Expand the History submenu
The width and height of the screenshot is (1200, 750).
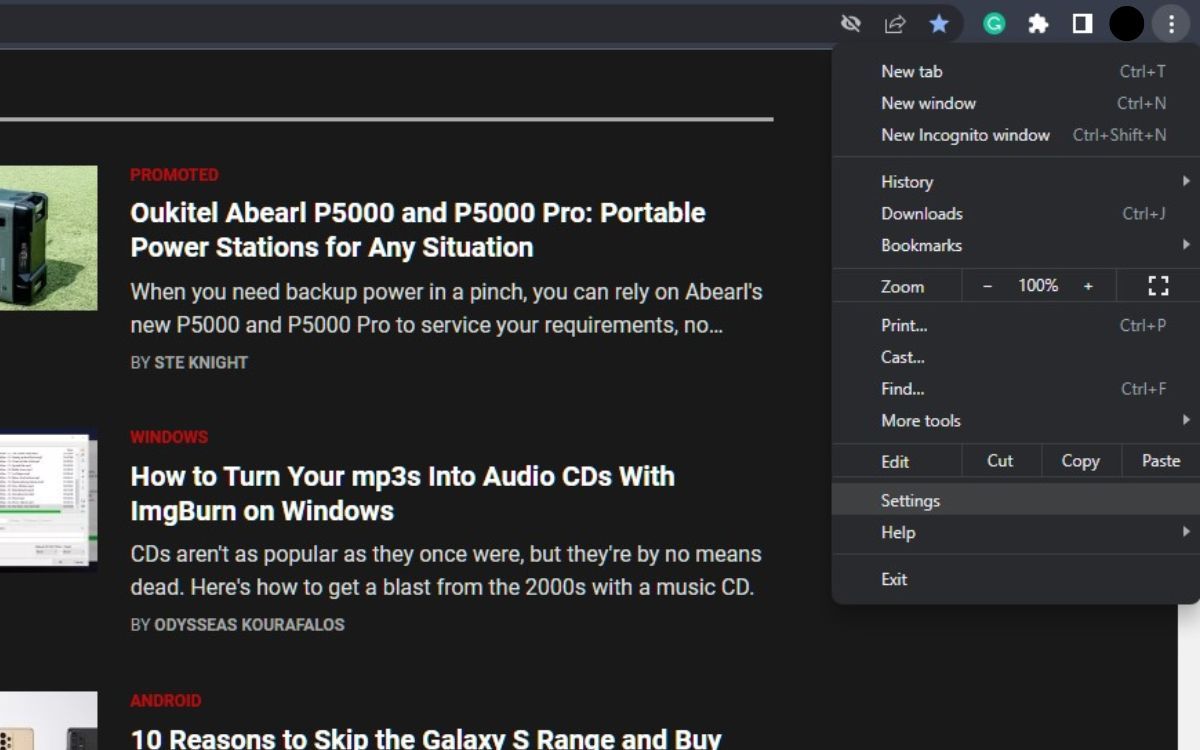[1015, 181]
